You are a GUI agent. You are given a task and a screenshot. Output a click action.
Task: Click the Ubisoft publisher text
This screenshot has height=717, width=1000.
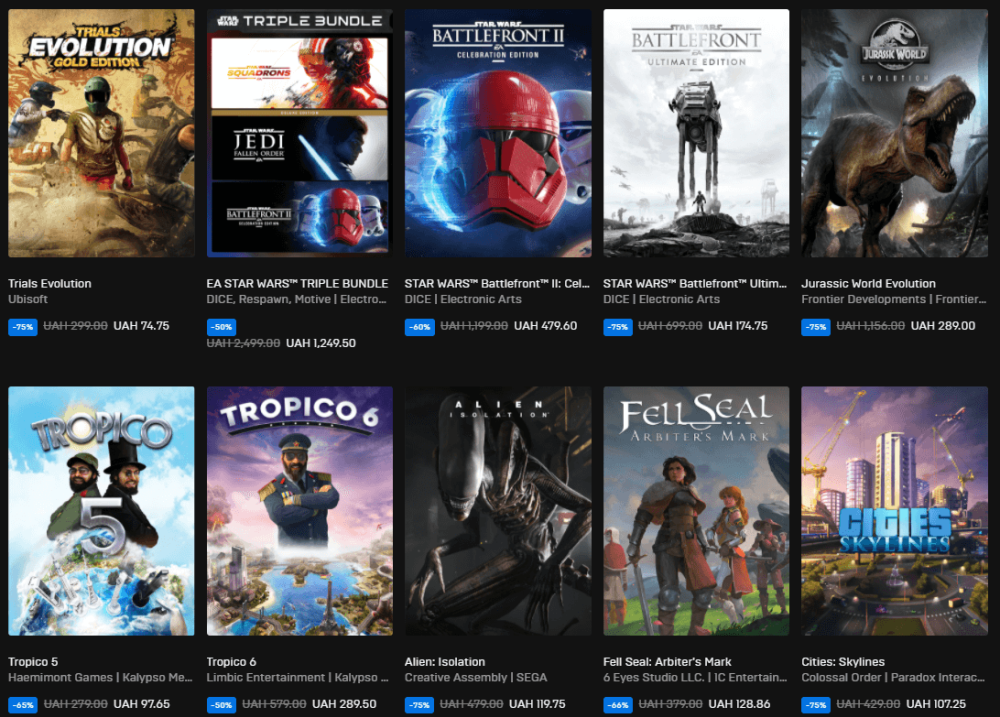pyautogui.click(x=28, y=299)
